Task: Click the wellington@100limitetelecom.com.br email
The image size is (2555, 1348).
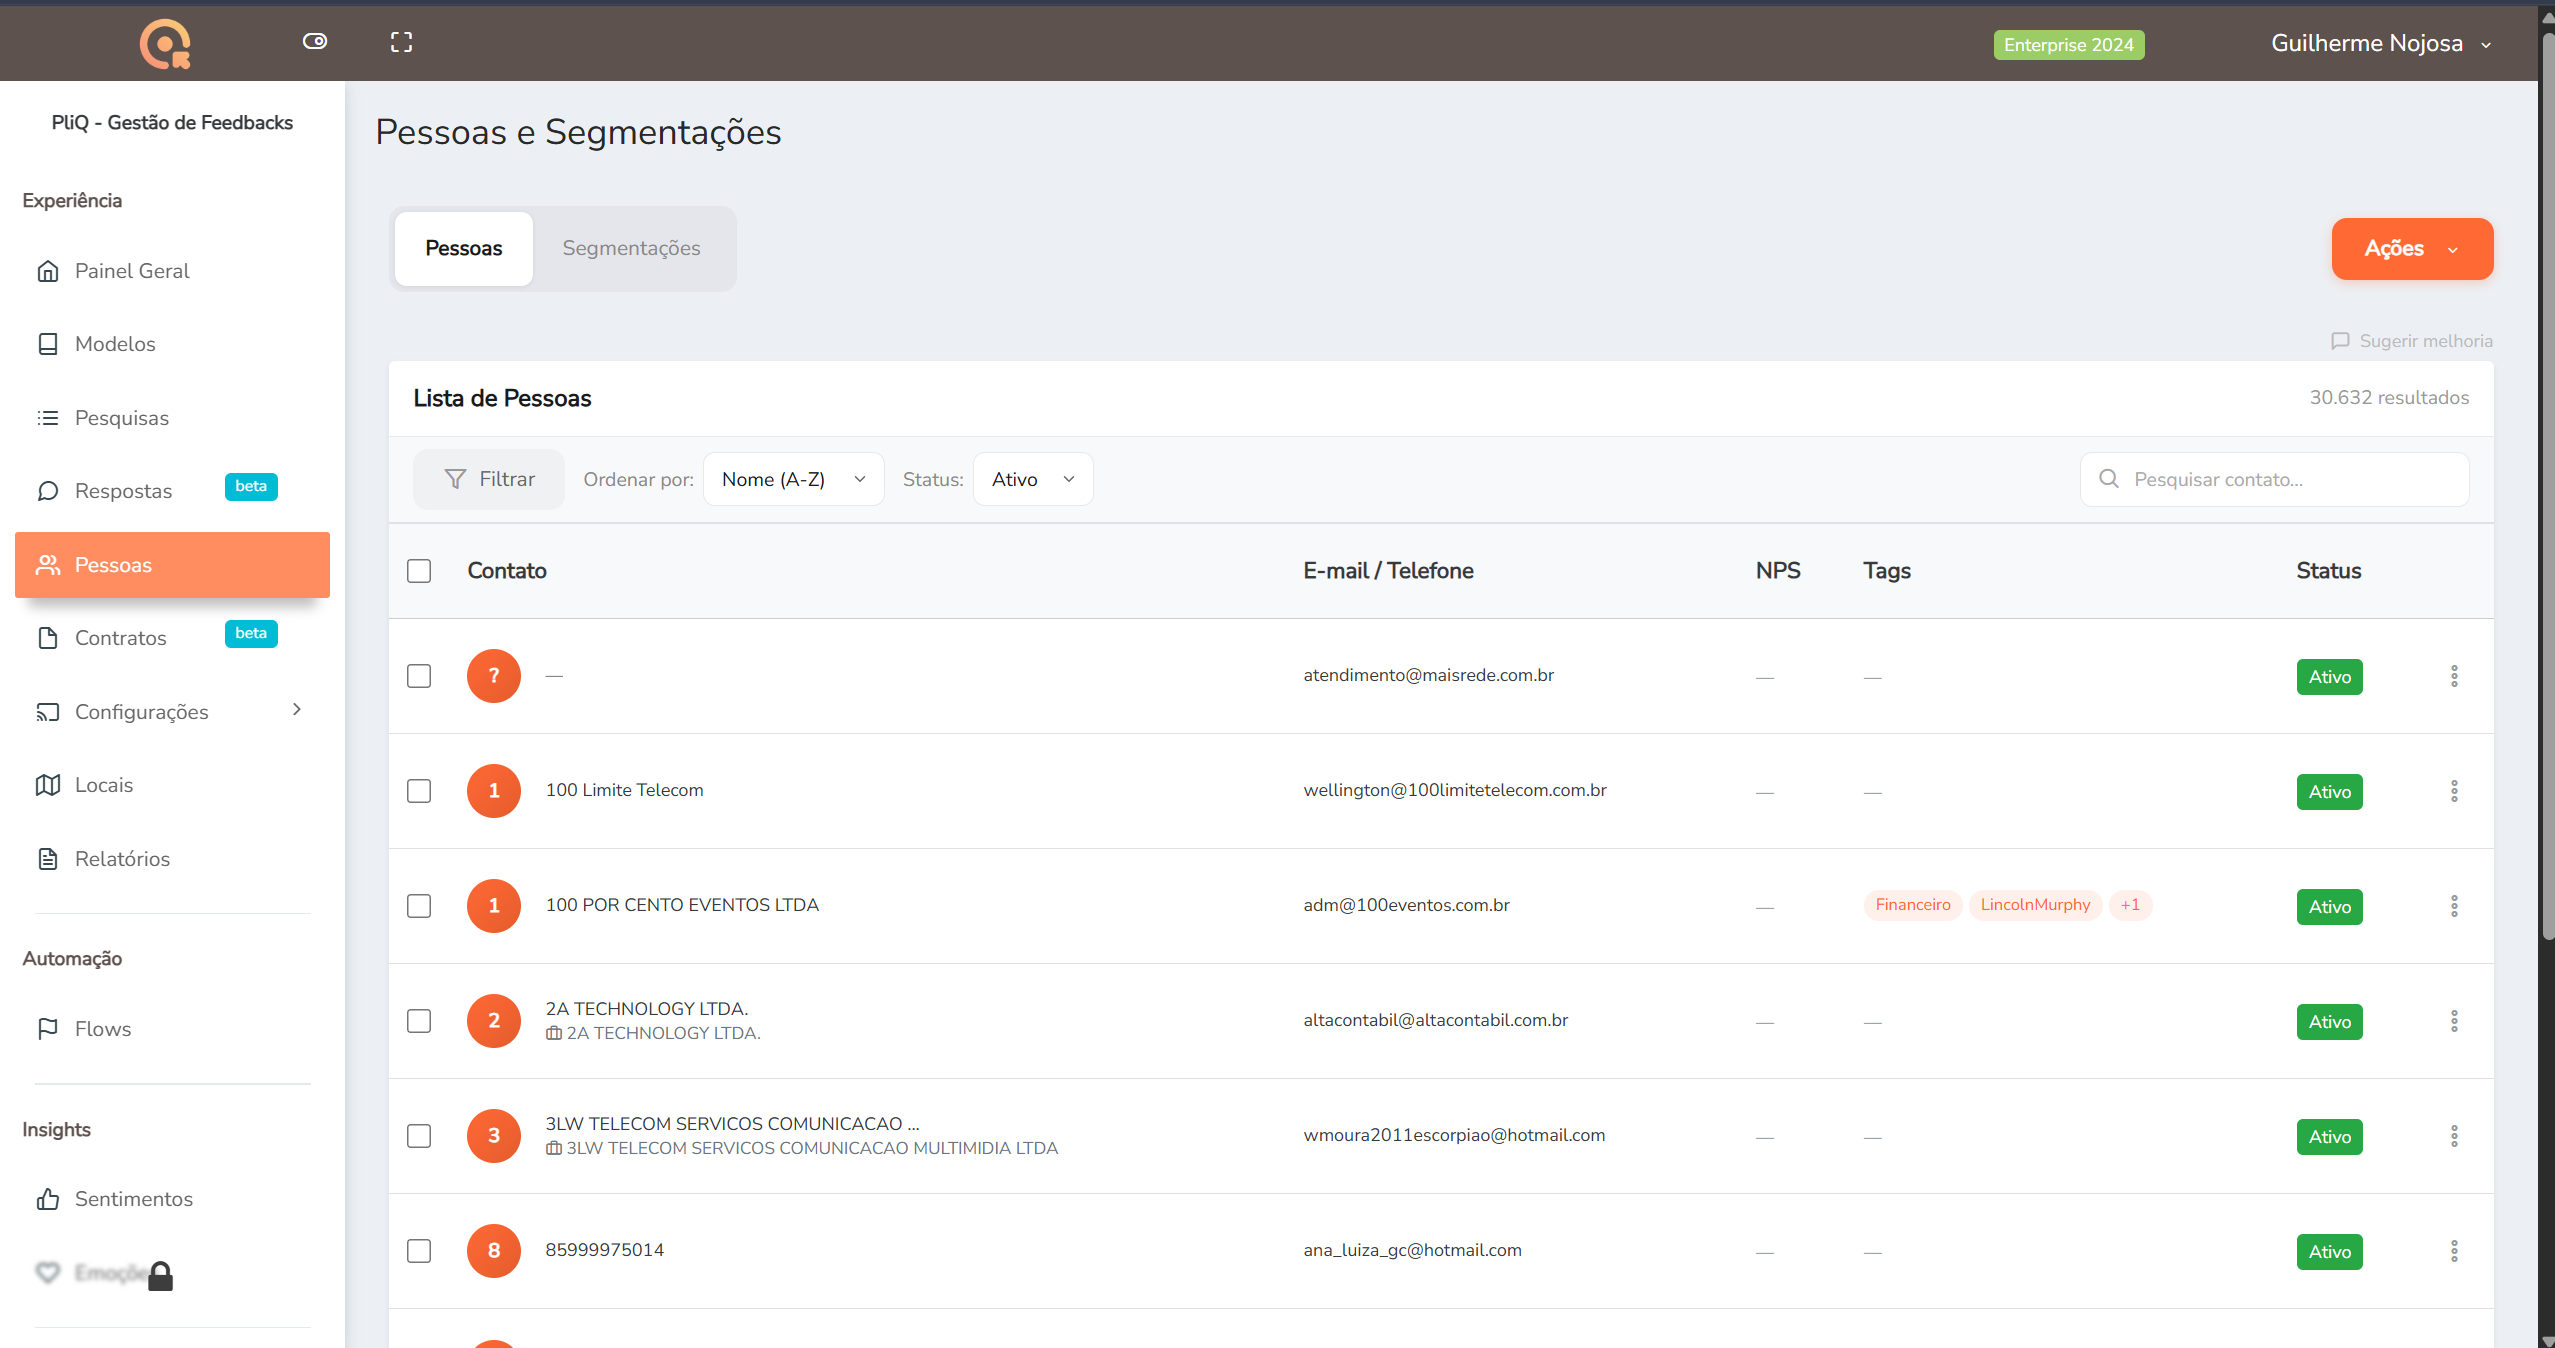Action: [1455, 790]
